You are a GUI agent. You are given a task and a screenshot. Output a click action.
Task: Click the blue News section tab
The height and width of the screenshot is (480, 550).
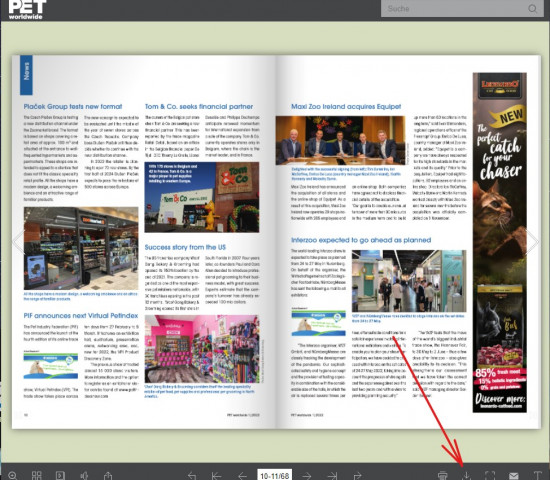[26, 75]
